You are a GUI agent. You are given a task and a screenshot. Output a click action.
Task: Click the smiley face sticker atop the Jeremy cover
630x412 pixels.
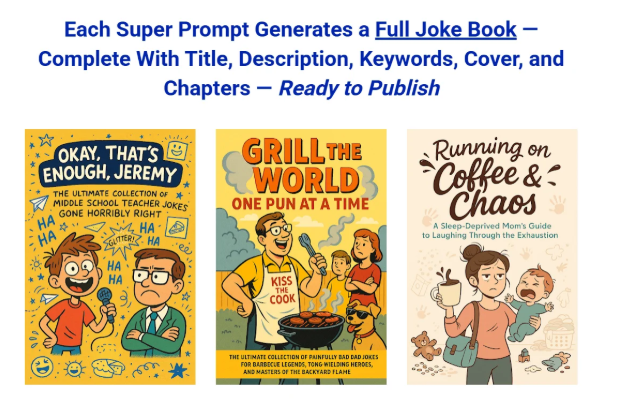point(177,150)
